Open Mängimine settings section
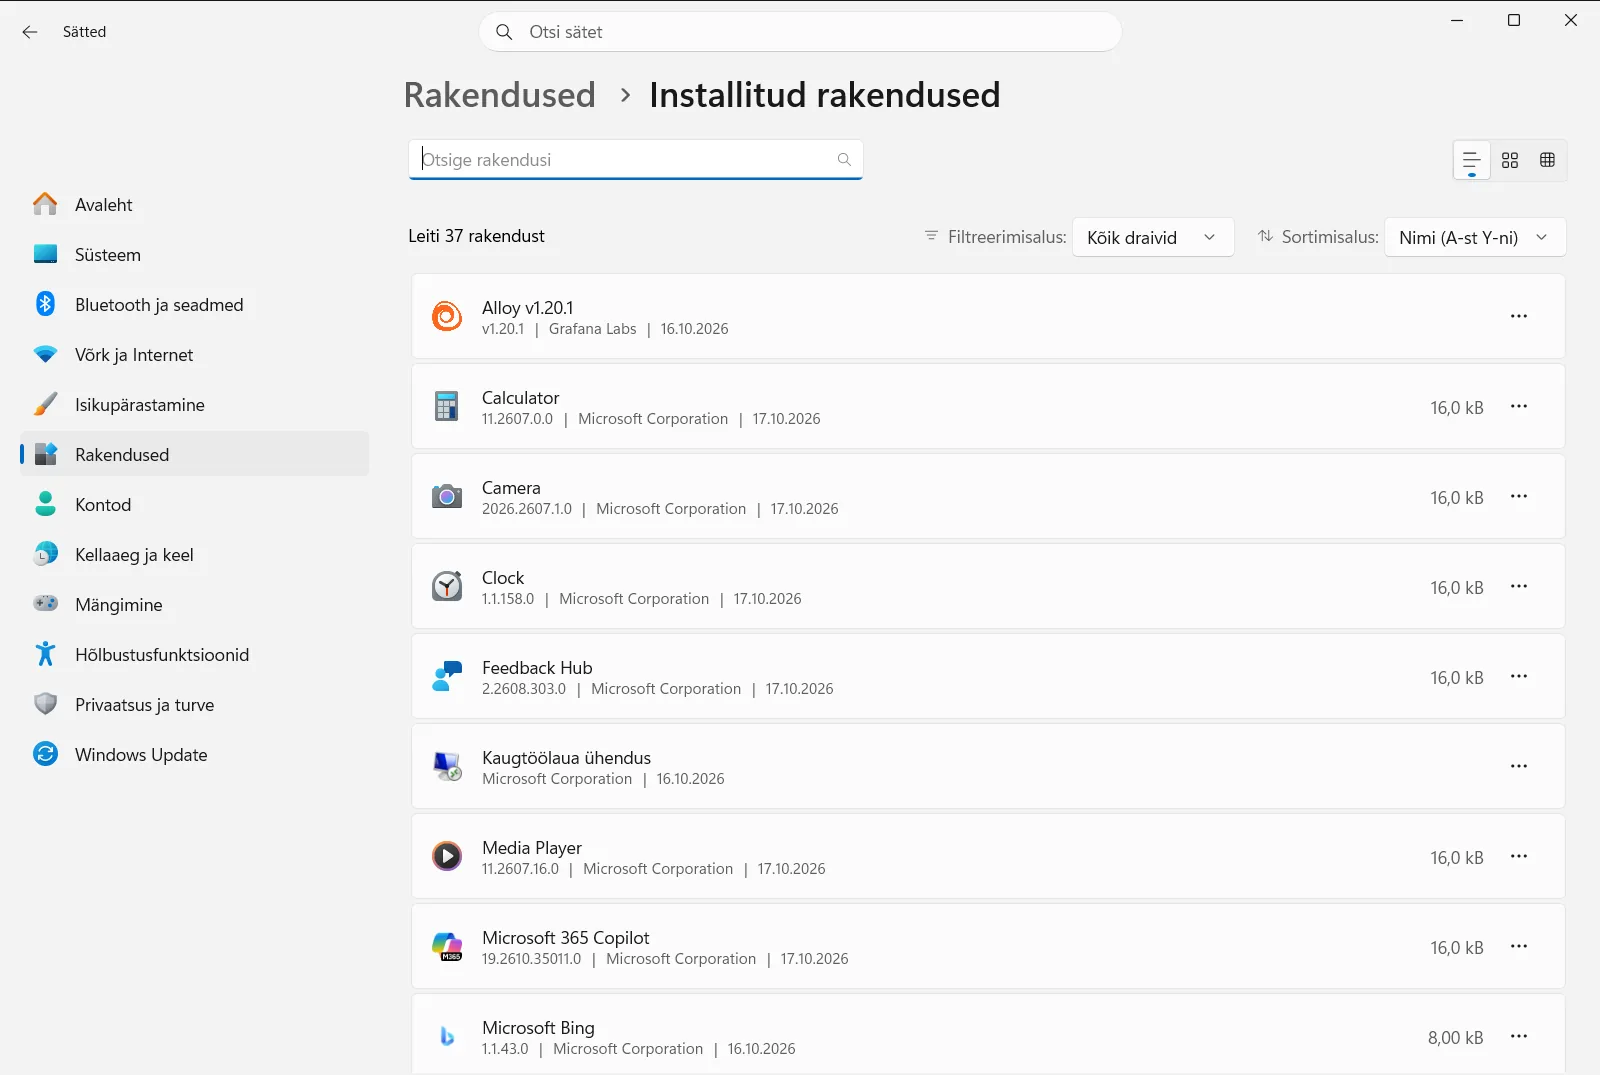1600x1075 pixels. click(195, 604)
